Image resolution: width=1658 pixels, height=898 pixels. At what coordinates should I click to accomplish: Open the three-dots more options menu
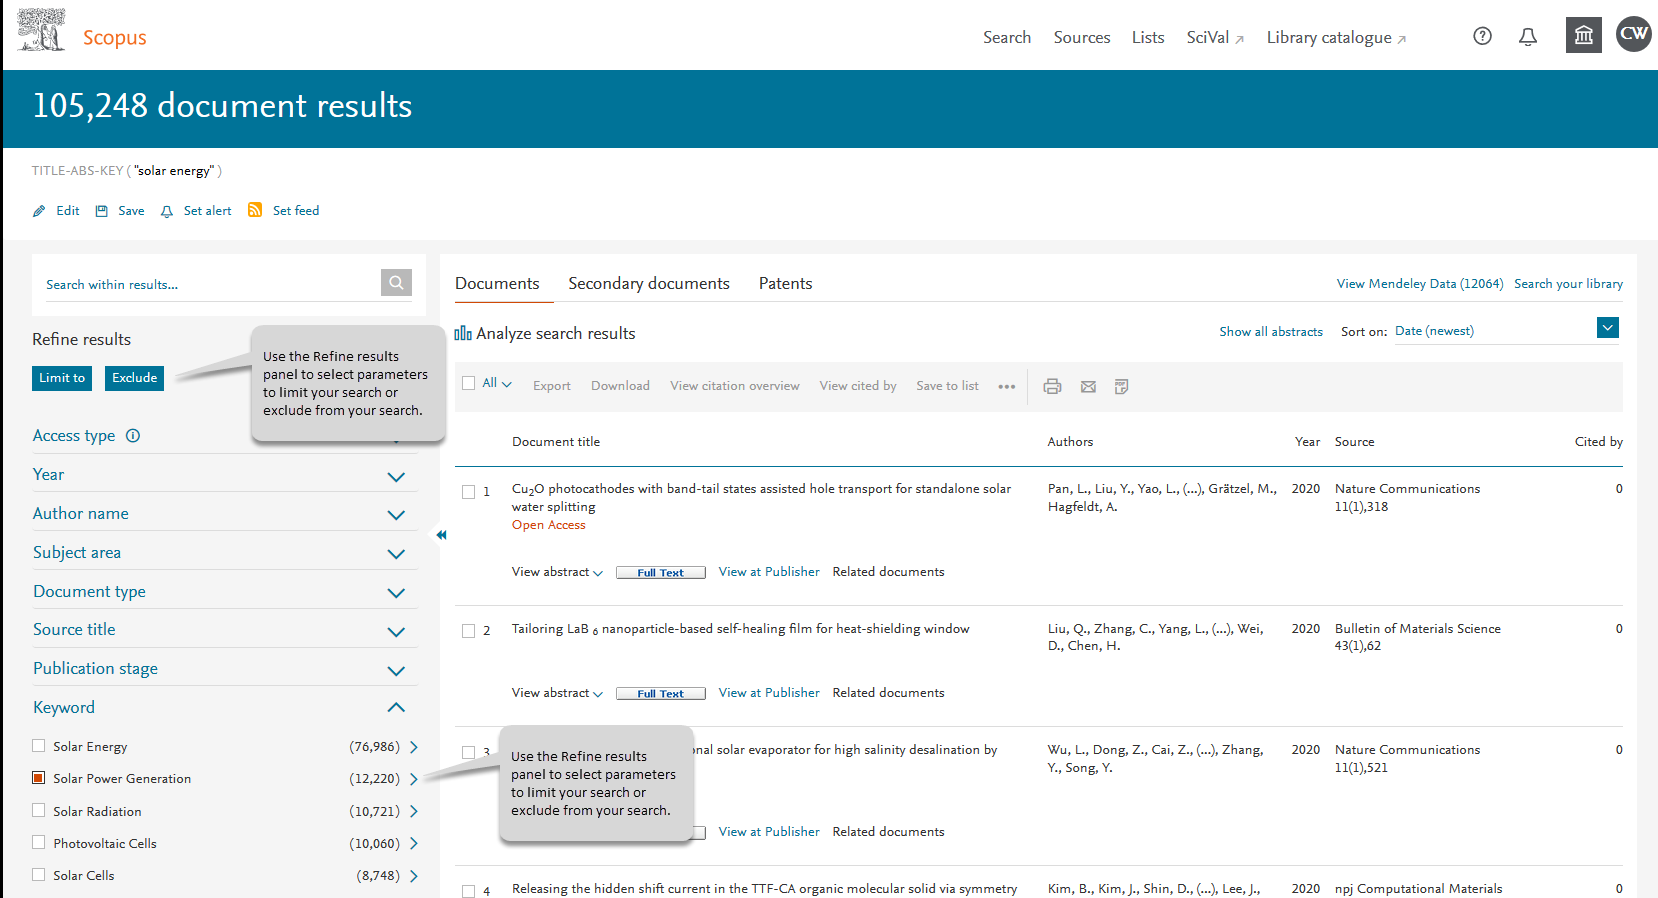(x=1007, y=387)
